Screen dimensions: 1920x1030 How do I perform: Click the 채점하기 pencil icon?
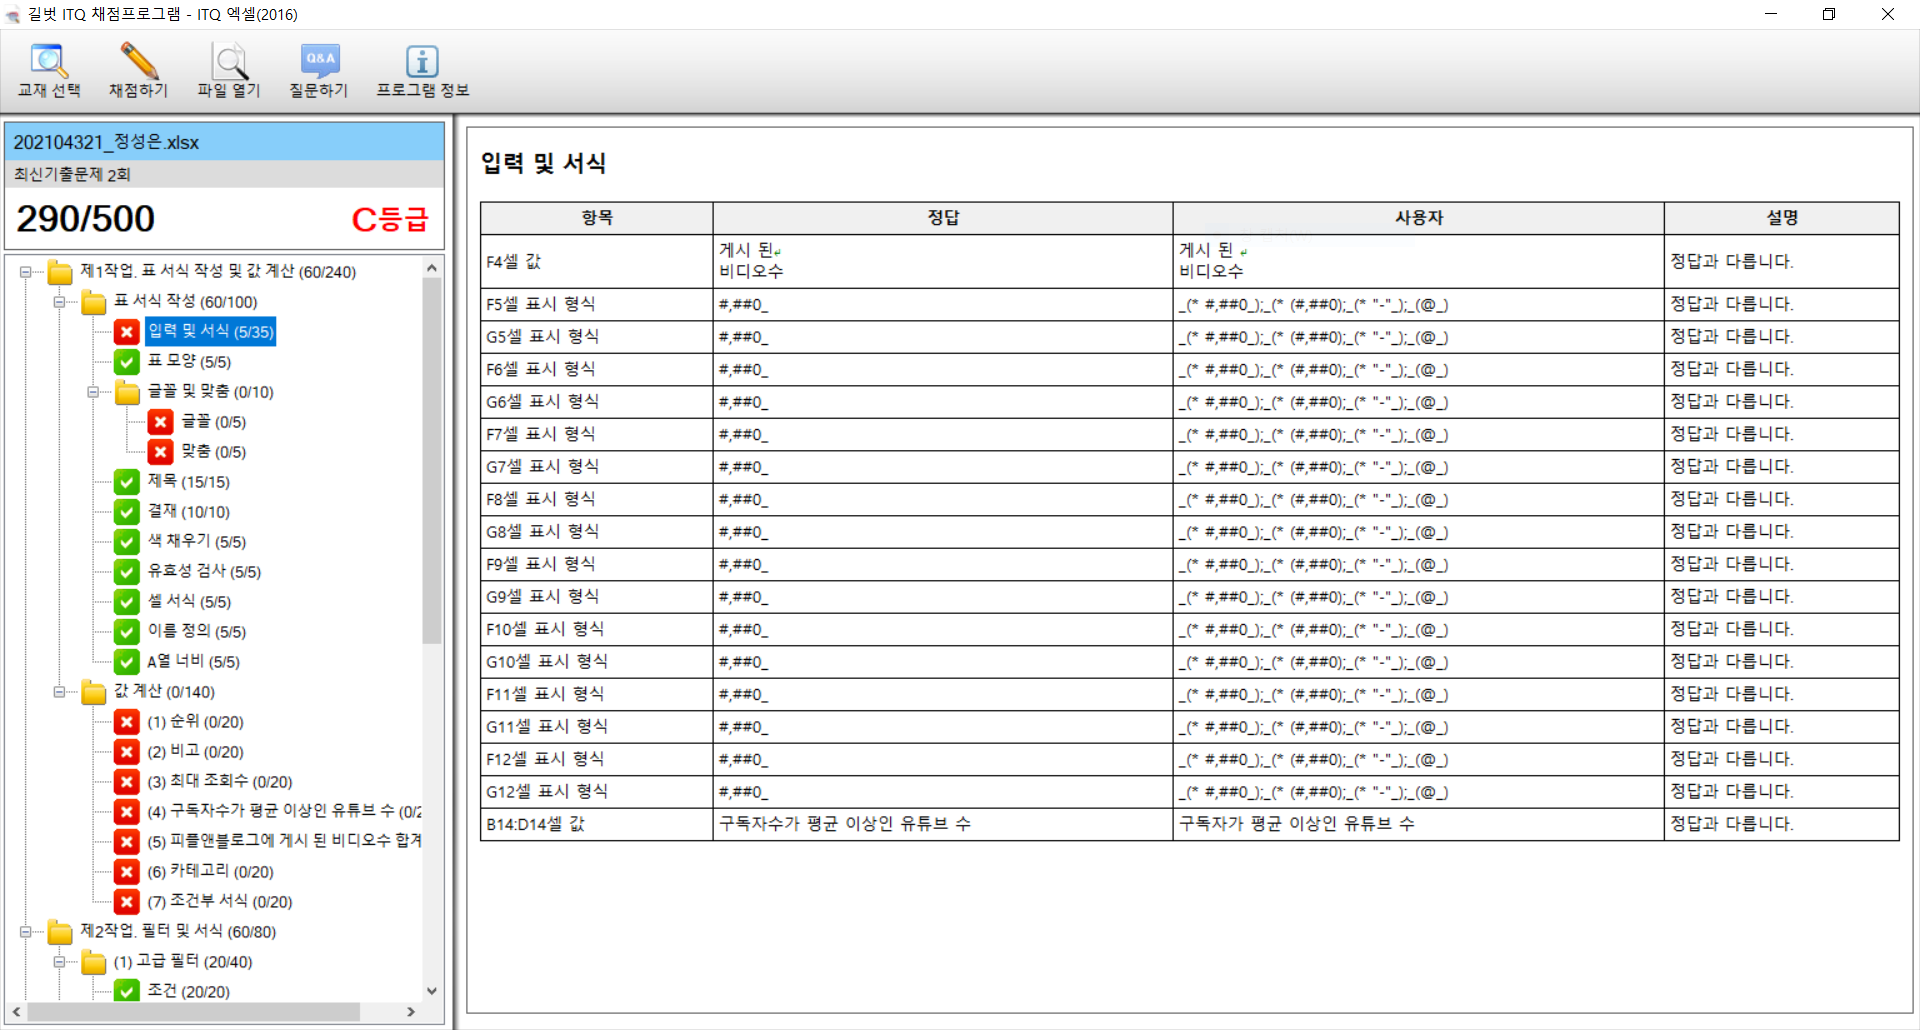pyautogui.click(x=138, y=63)
